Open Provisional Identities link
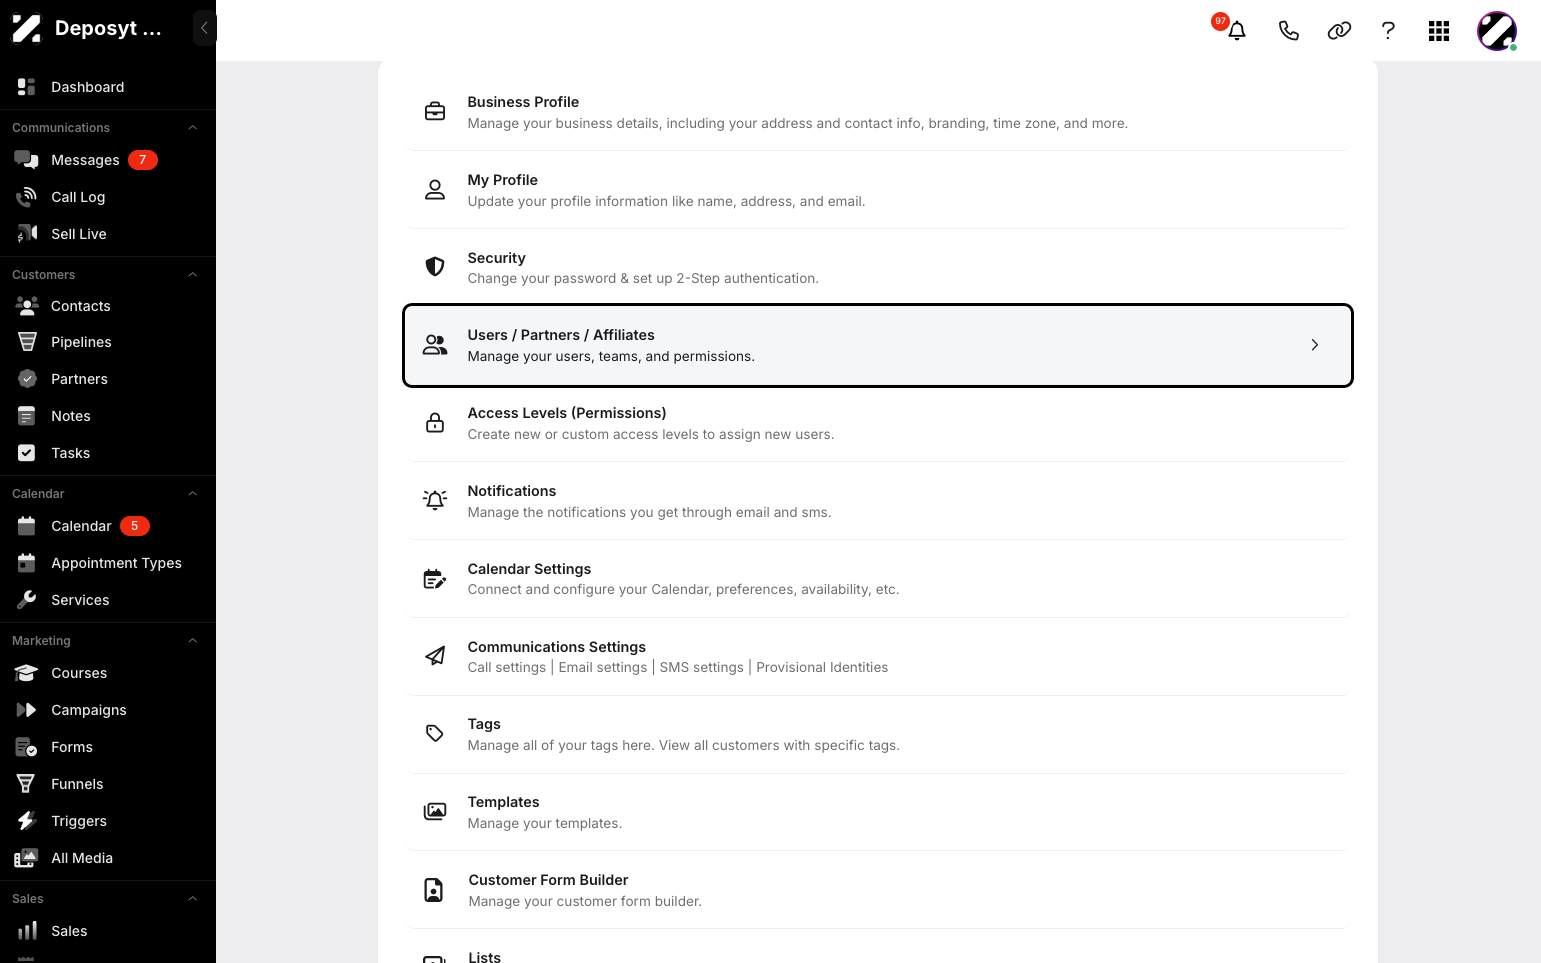The width and height of the screenshot is (1541, 963). [822, 667]
